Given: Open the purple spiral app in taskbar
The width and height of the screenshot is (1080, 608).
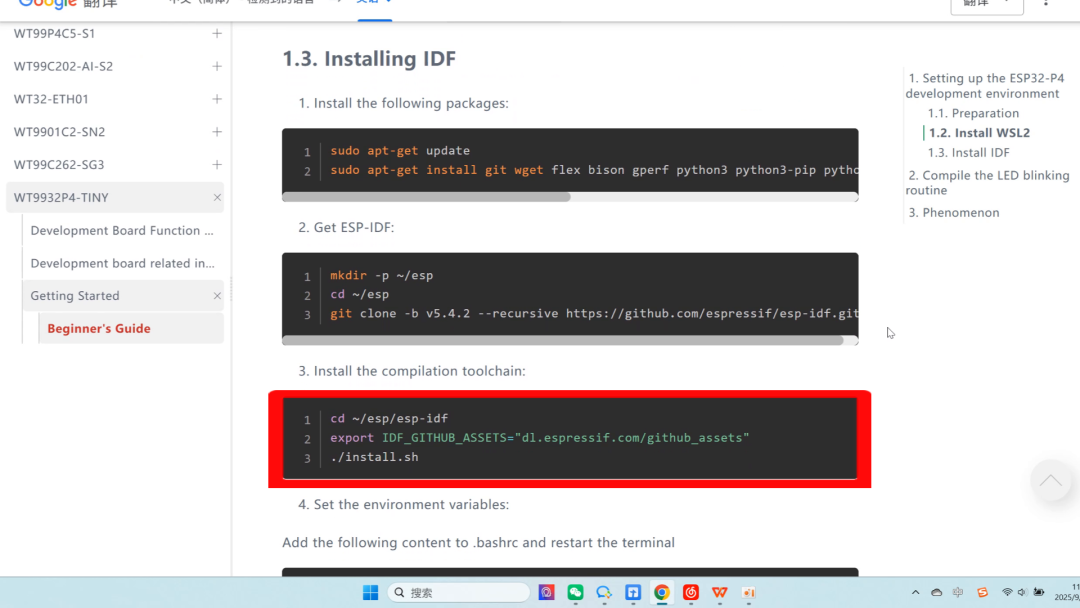Looking at the screenshot, I should [x=546, y=593].
